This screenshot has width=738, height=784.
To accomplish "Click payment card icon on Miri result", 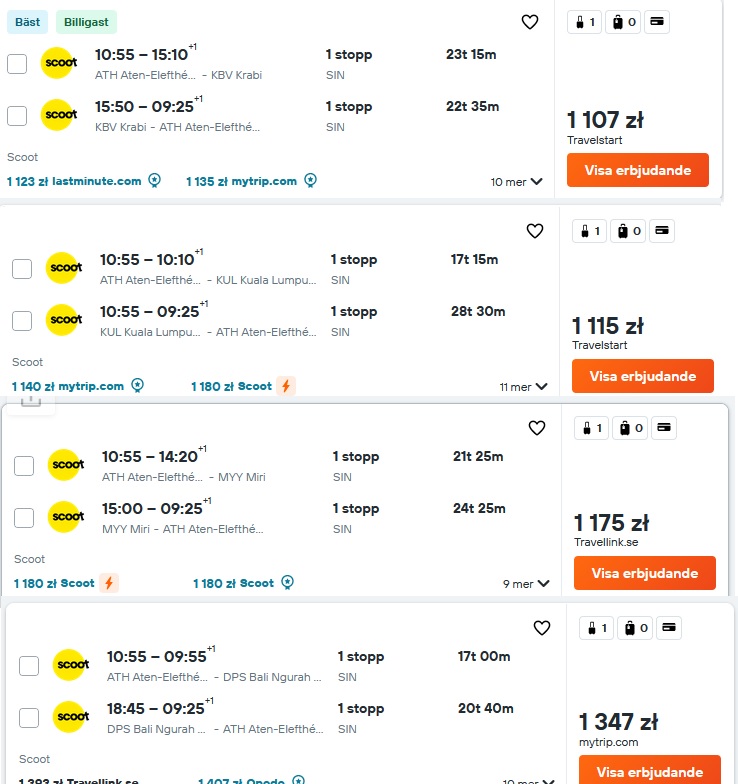I will (664, 428).
